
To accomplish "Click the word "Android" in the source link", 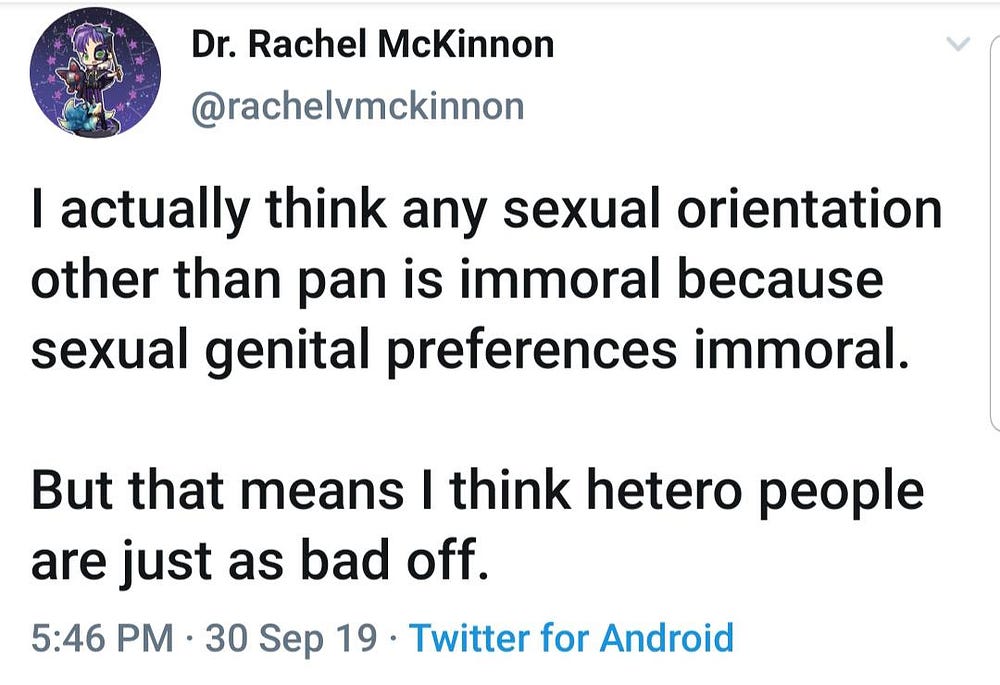I will (x=666, y=638).
